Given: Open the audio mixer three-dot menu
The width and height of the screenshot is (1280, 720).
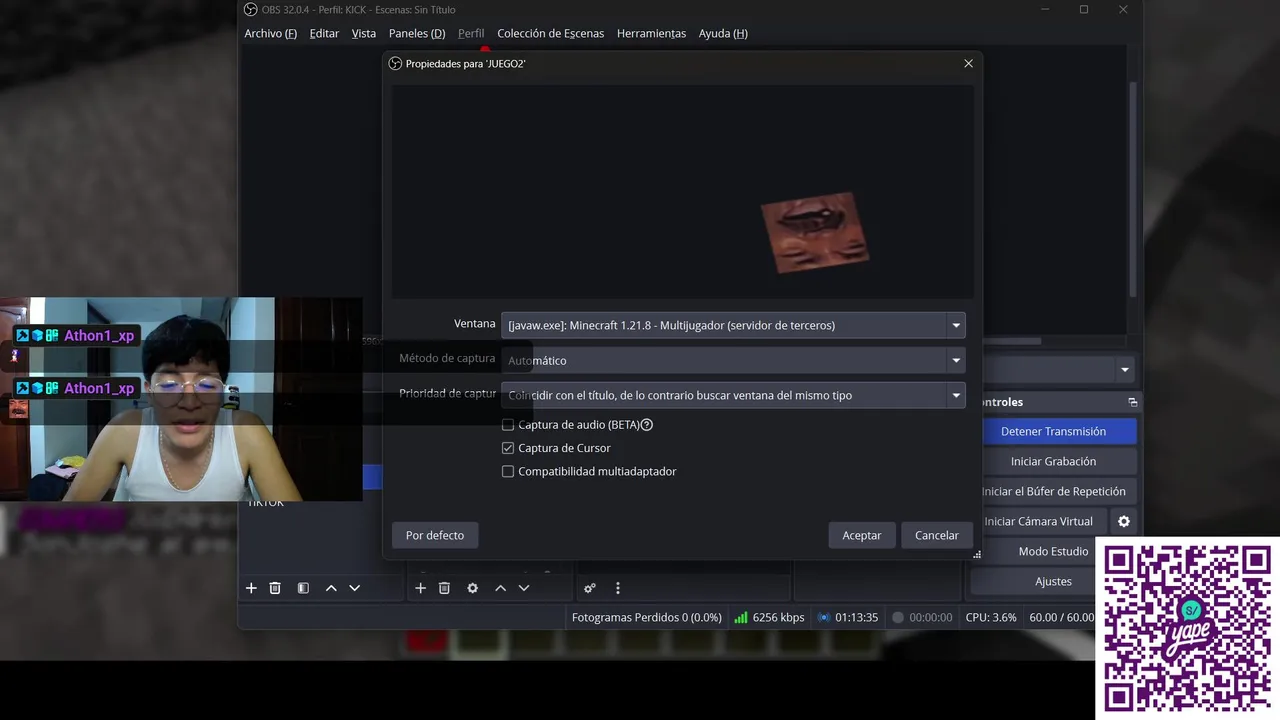Looking at the screenshot, I should [x=618, y=588].
